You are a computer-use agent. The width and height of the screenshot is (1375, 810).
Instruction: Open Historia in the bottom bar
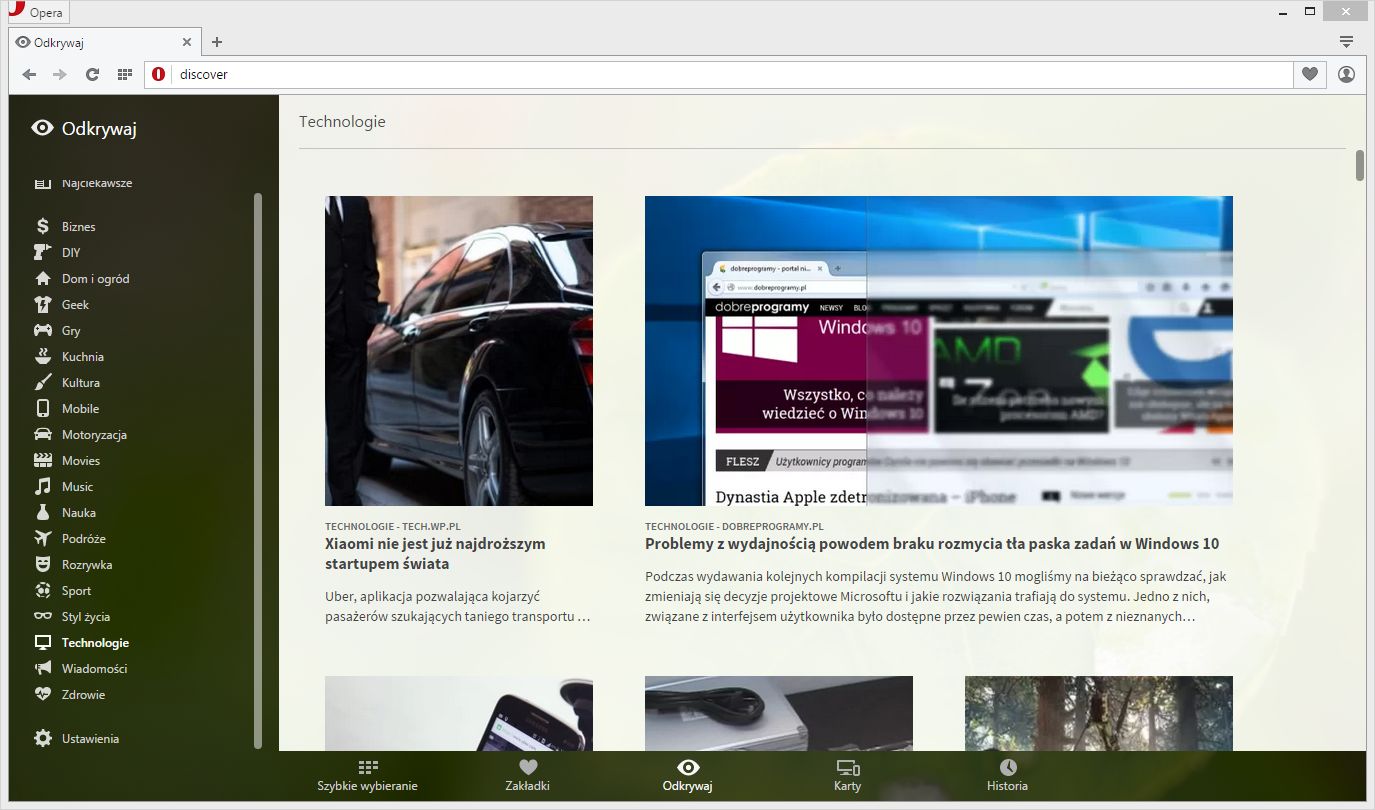pos(1007,776)
